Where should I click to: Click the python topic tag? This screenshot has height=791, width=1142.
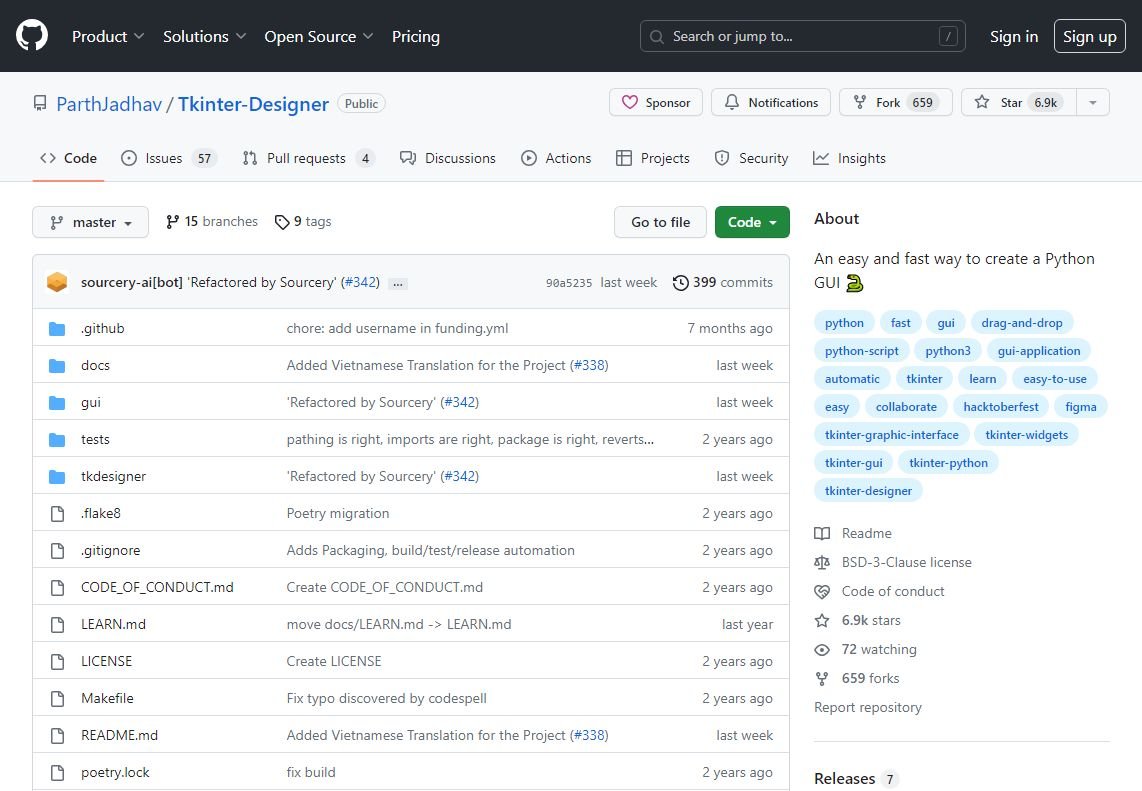844,323
